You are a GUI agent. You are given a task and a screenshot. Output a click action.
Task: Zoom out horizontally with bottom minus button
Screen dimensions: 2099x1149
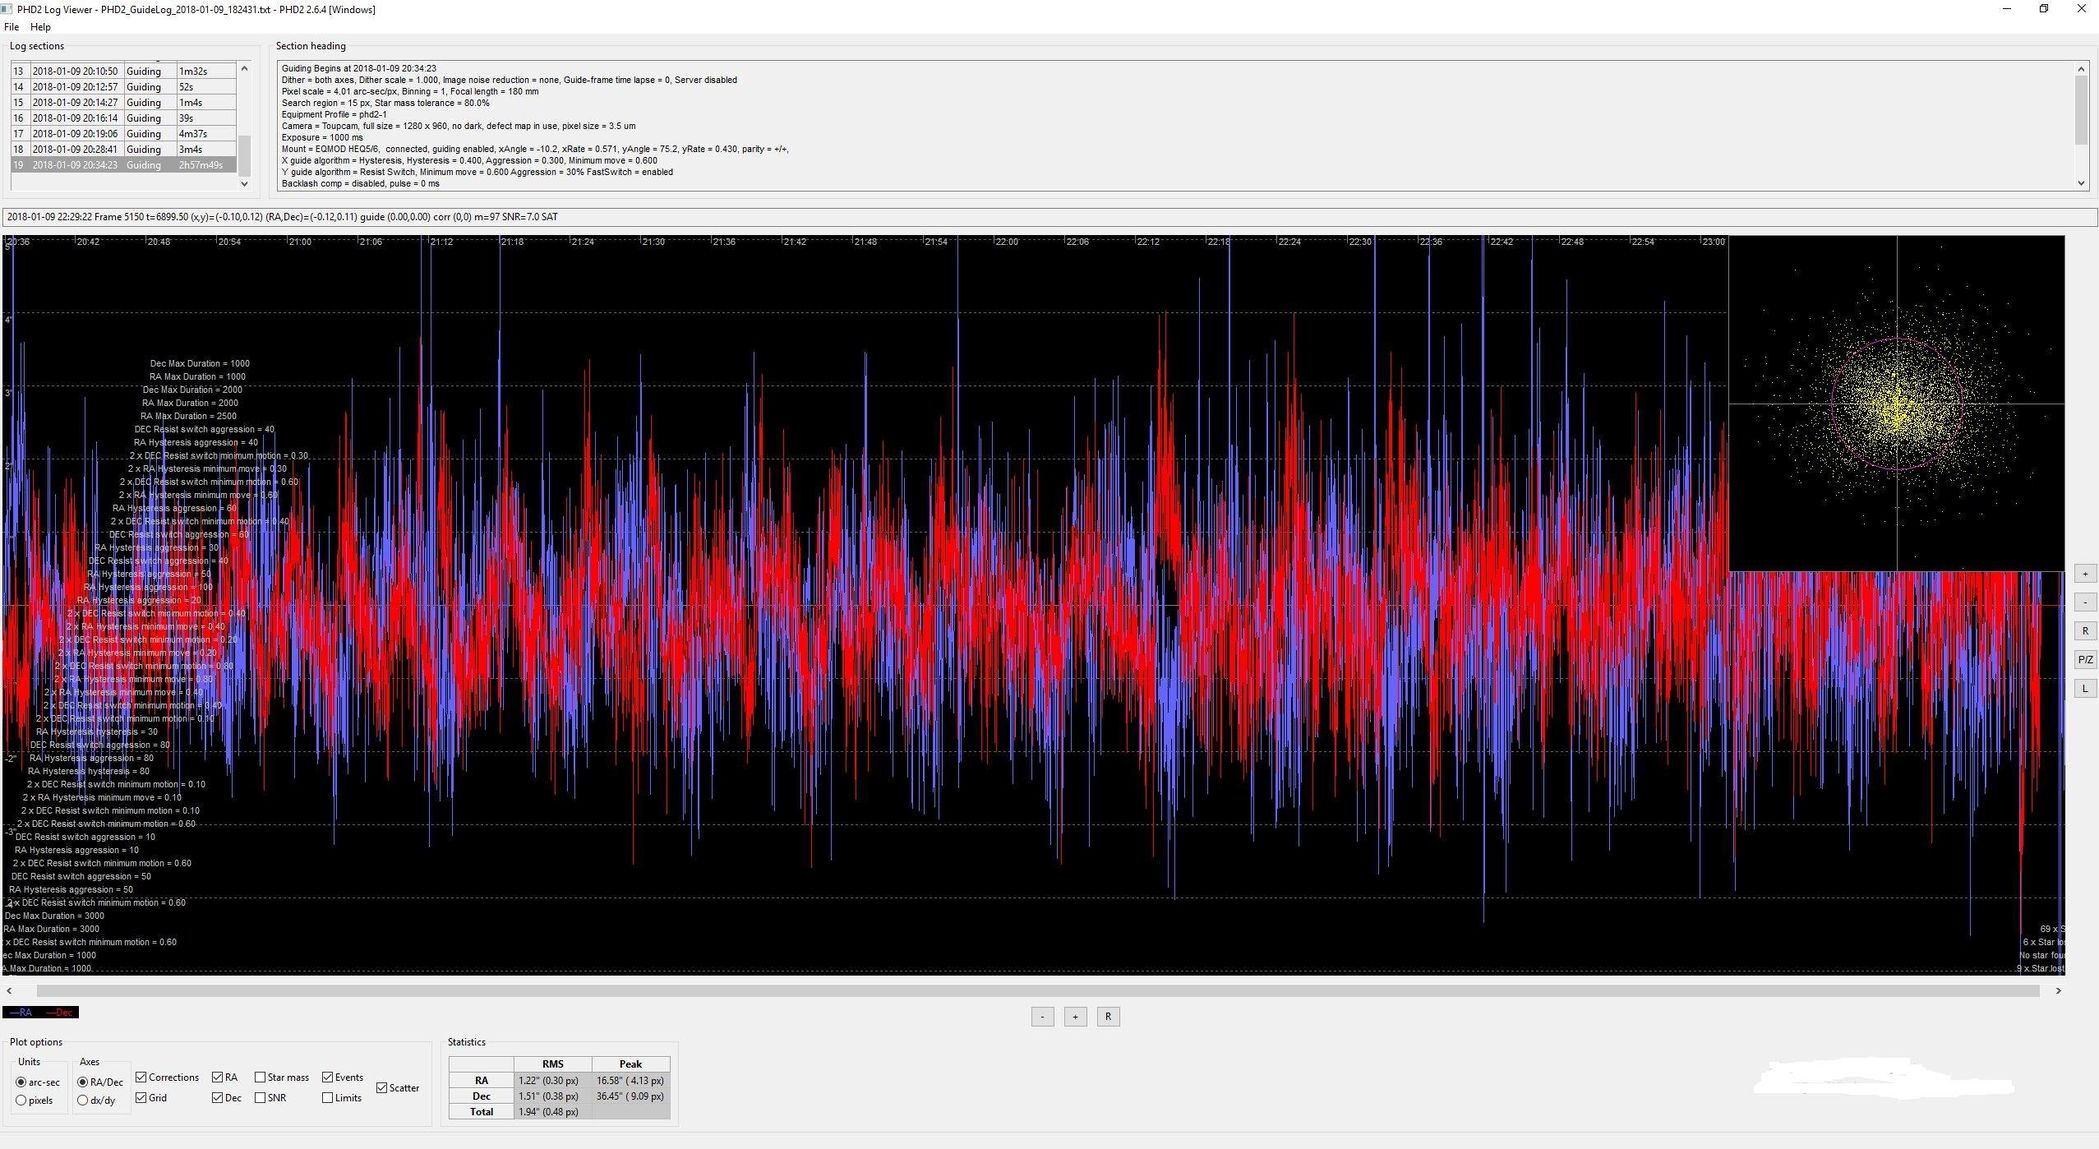[1042, 1017]
